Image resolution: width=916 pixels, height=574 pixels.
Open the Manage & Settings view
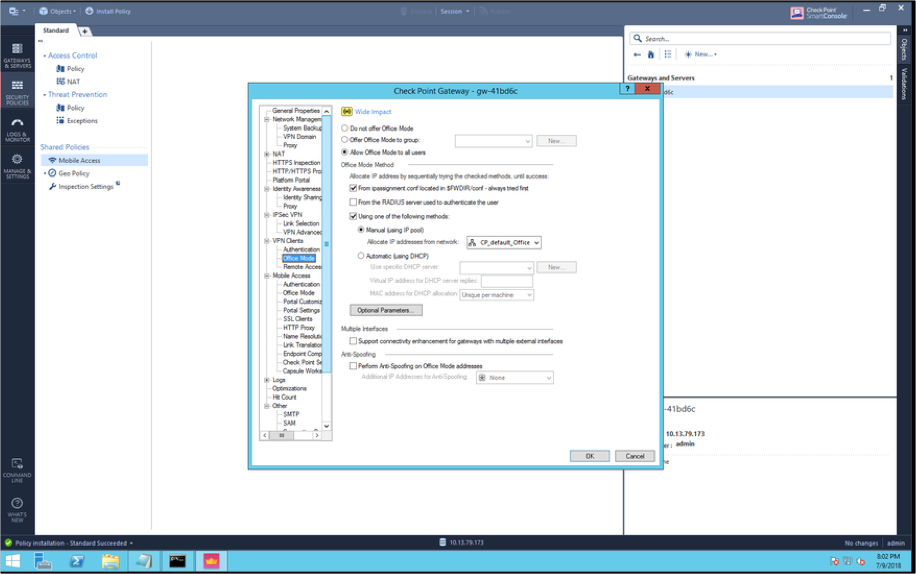tap(17, 165)
